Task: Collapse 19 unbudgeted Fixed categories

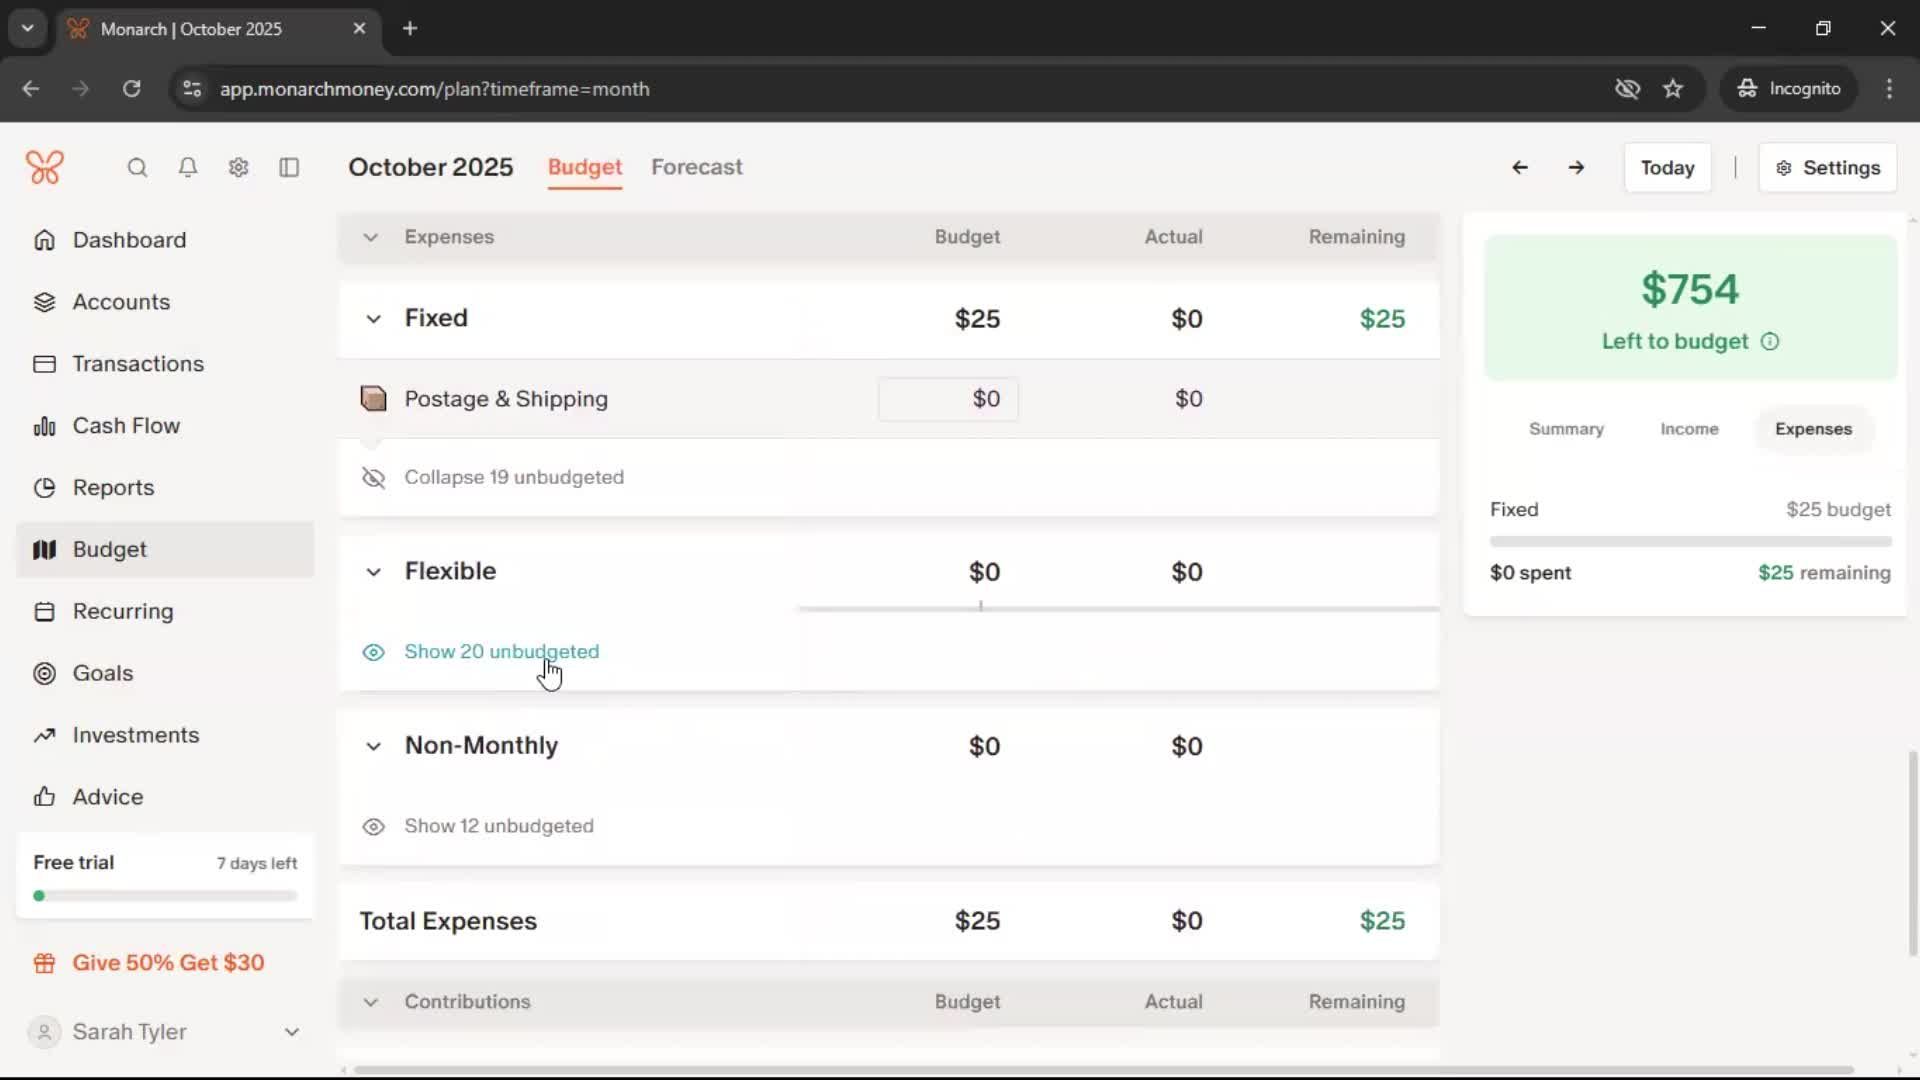Action: pos(513,478)
